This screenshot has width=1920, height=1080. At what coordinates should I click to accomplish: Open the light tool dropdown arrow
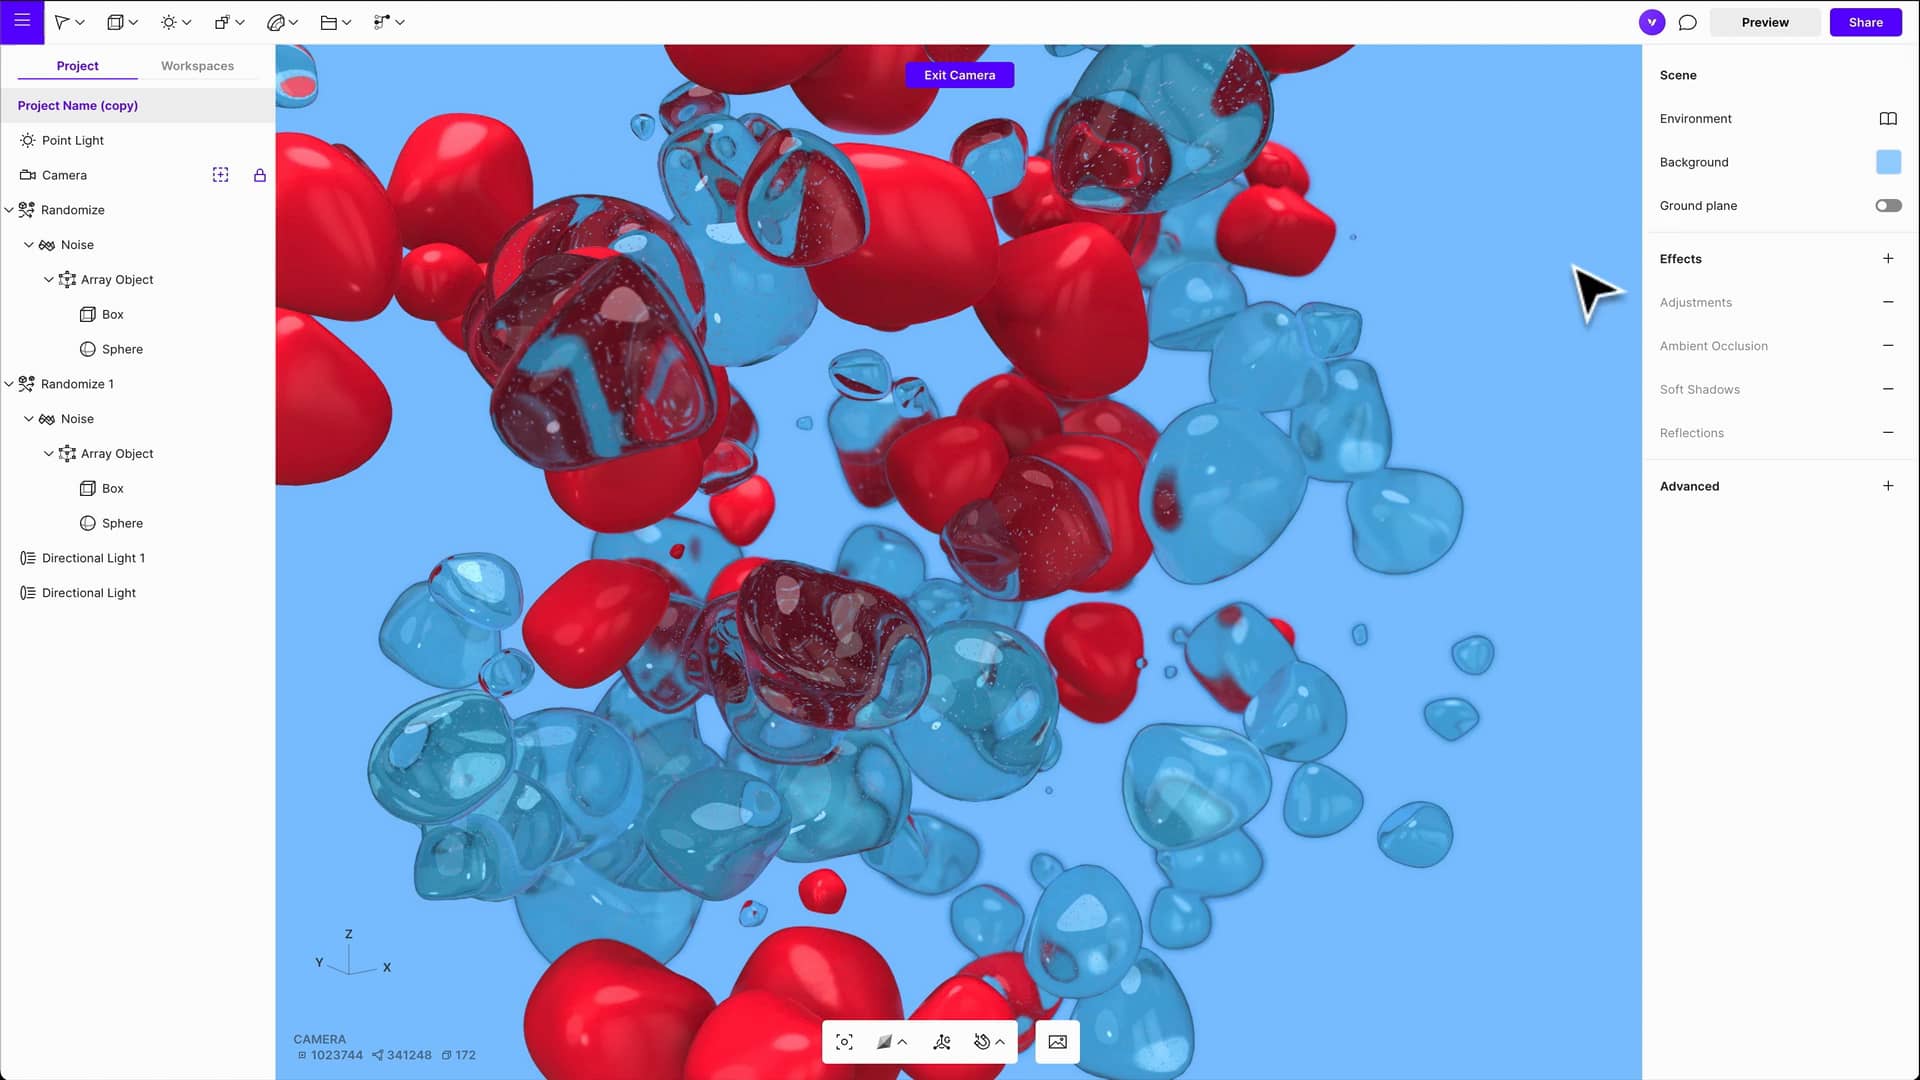click(x=187, y=22)
